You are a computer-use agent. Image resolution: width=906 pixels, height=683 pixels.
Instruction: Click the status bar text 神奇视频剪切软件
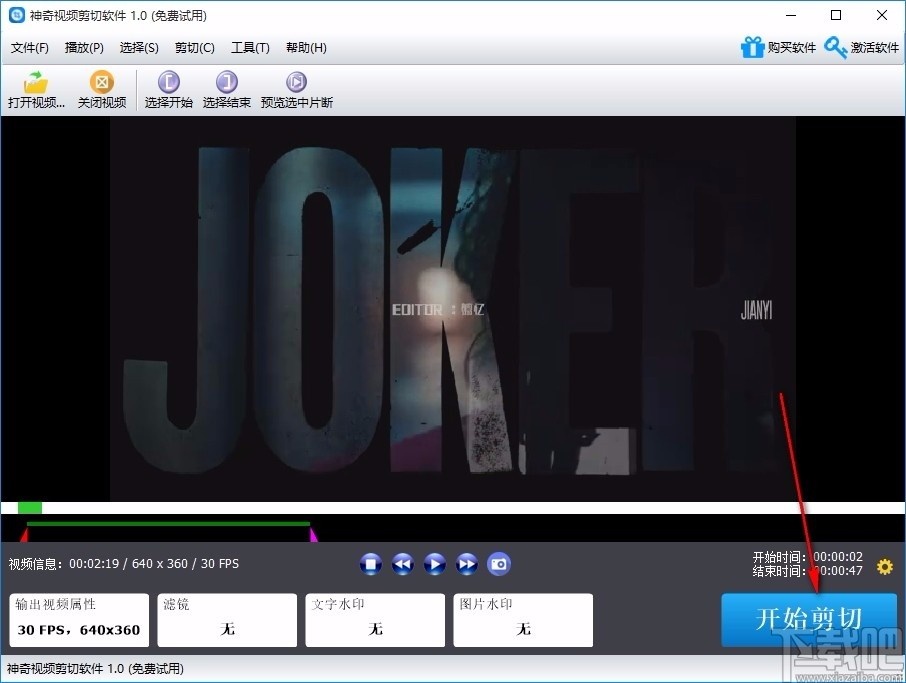pos(95,669)
